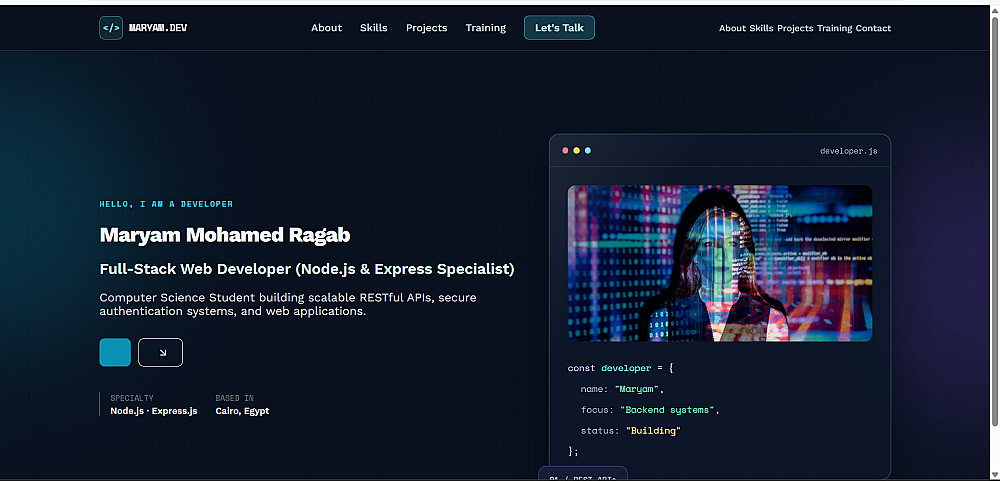Follow the right-side Skills link
This screenshot has height=481, width=1000.
tap(761, 28)
